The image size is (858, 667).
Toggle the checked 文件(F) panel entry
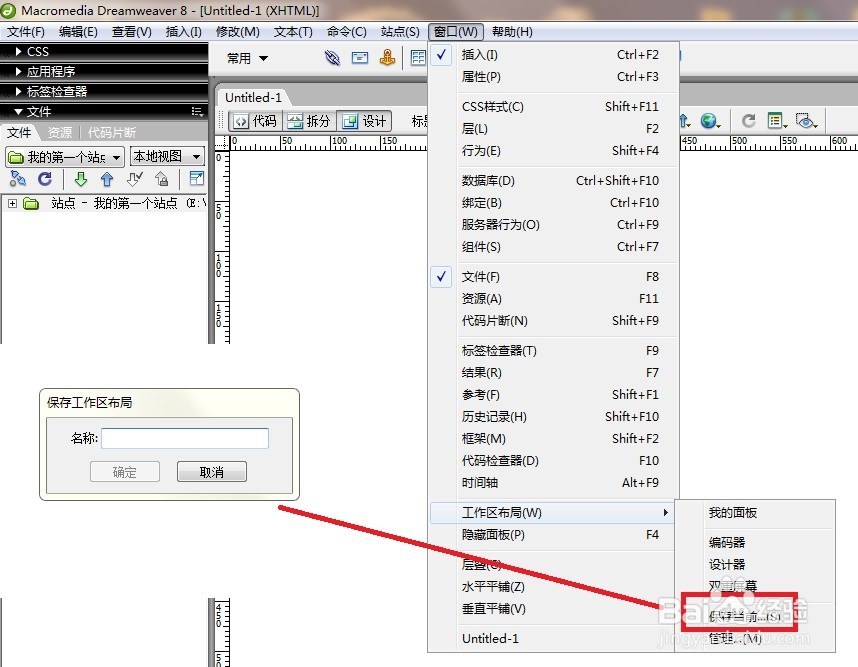pyautogui.click(x=554, y=277)
